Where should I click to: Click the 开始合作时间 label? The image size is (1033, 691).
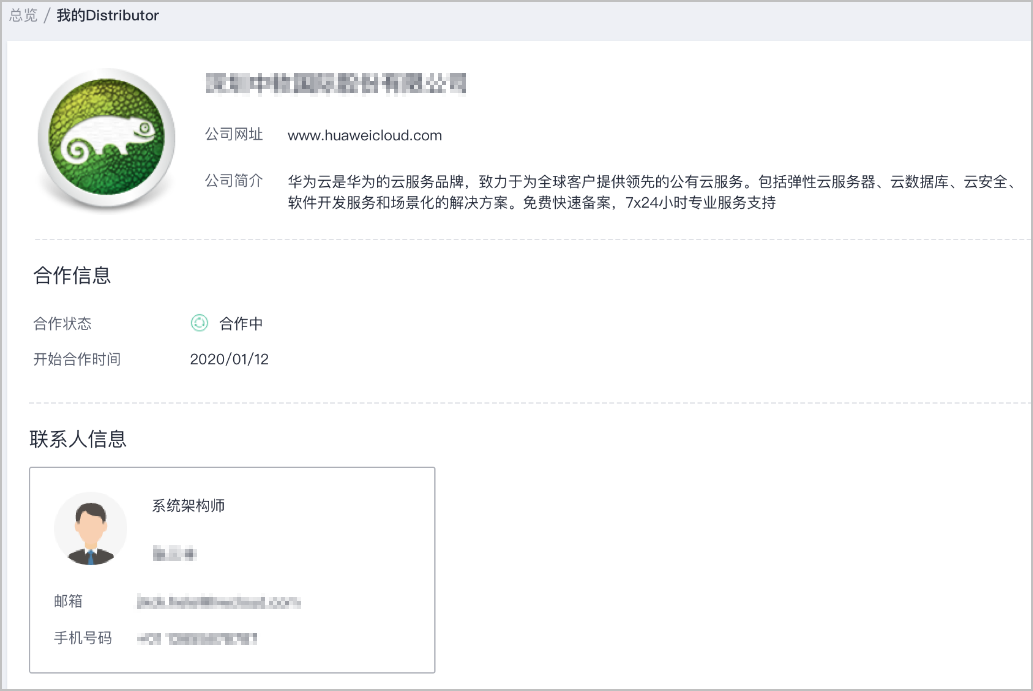[77, 359]
